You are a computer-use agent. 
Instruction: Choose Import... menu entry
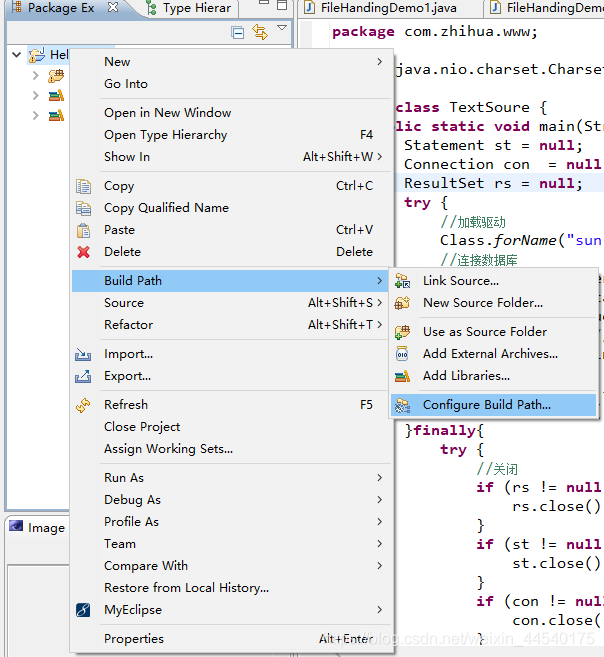pyautogui.click(x=232, y=354)
